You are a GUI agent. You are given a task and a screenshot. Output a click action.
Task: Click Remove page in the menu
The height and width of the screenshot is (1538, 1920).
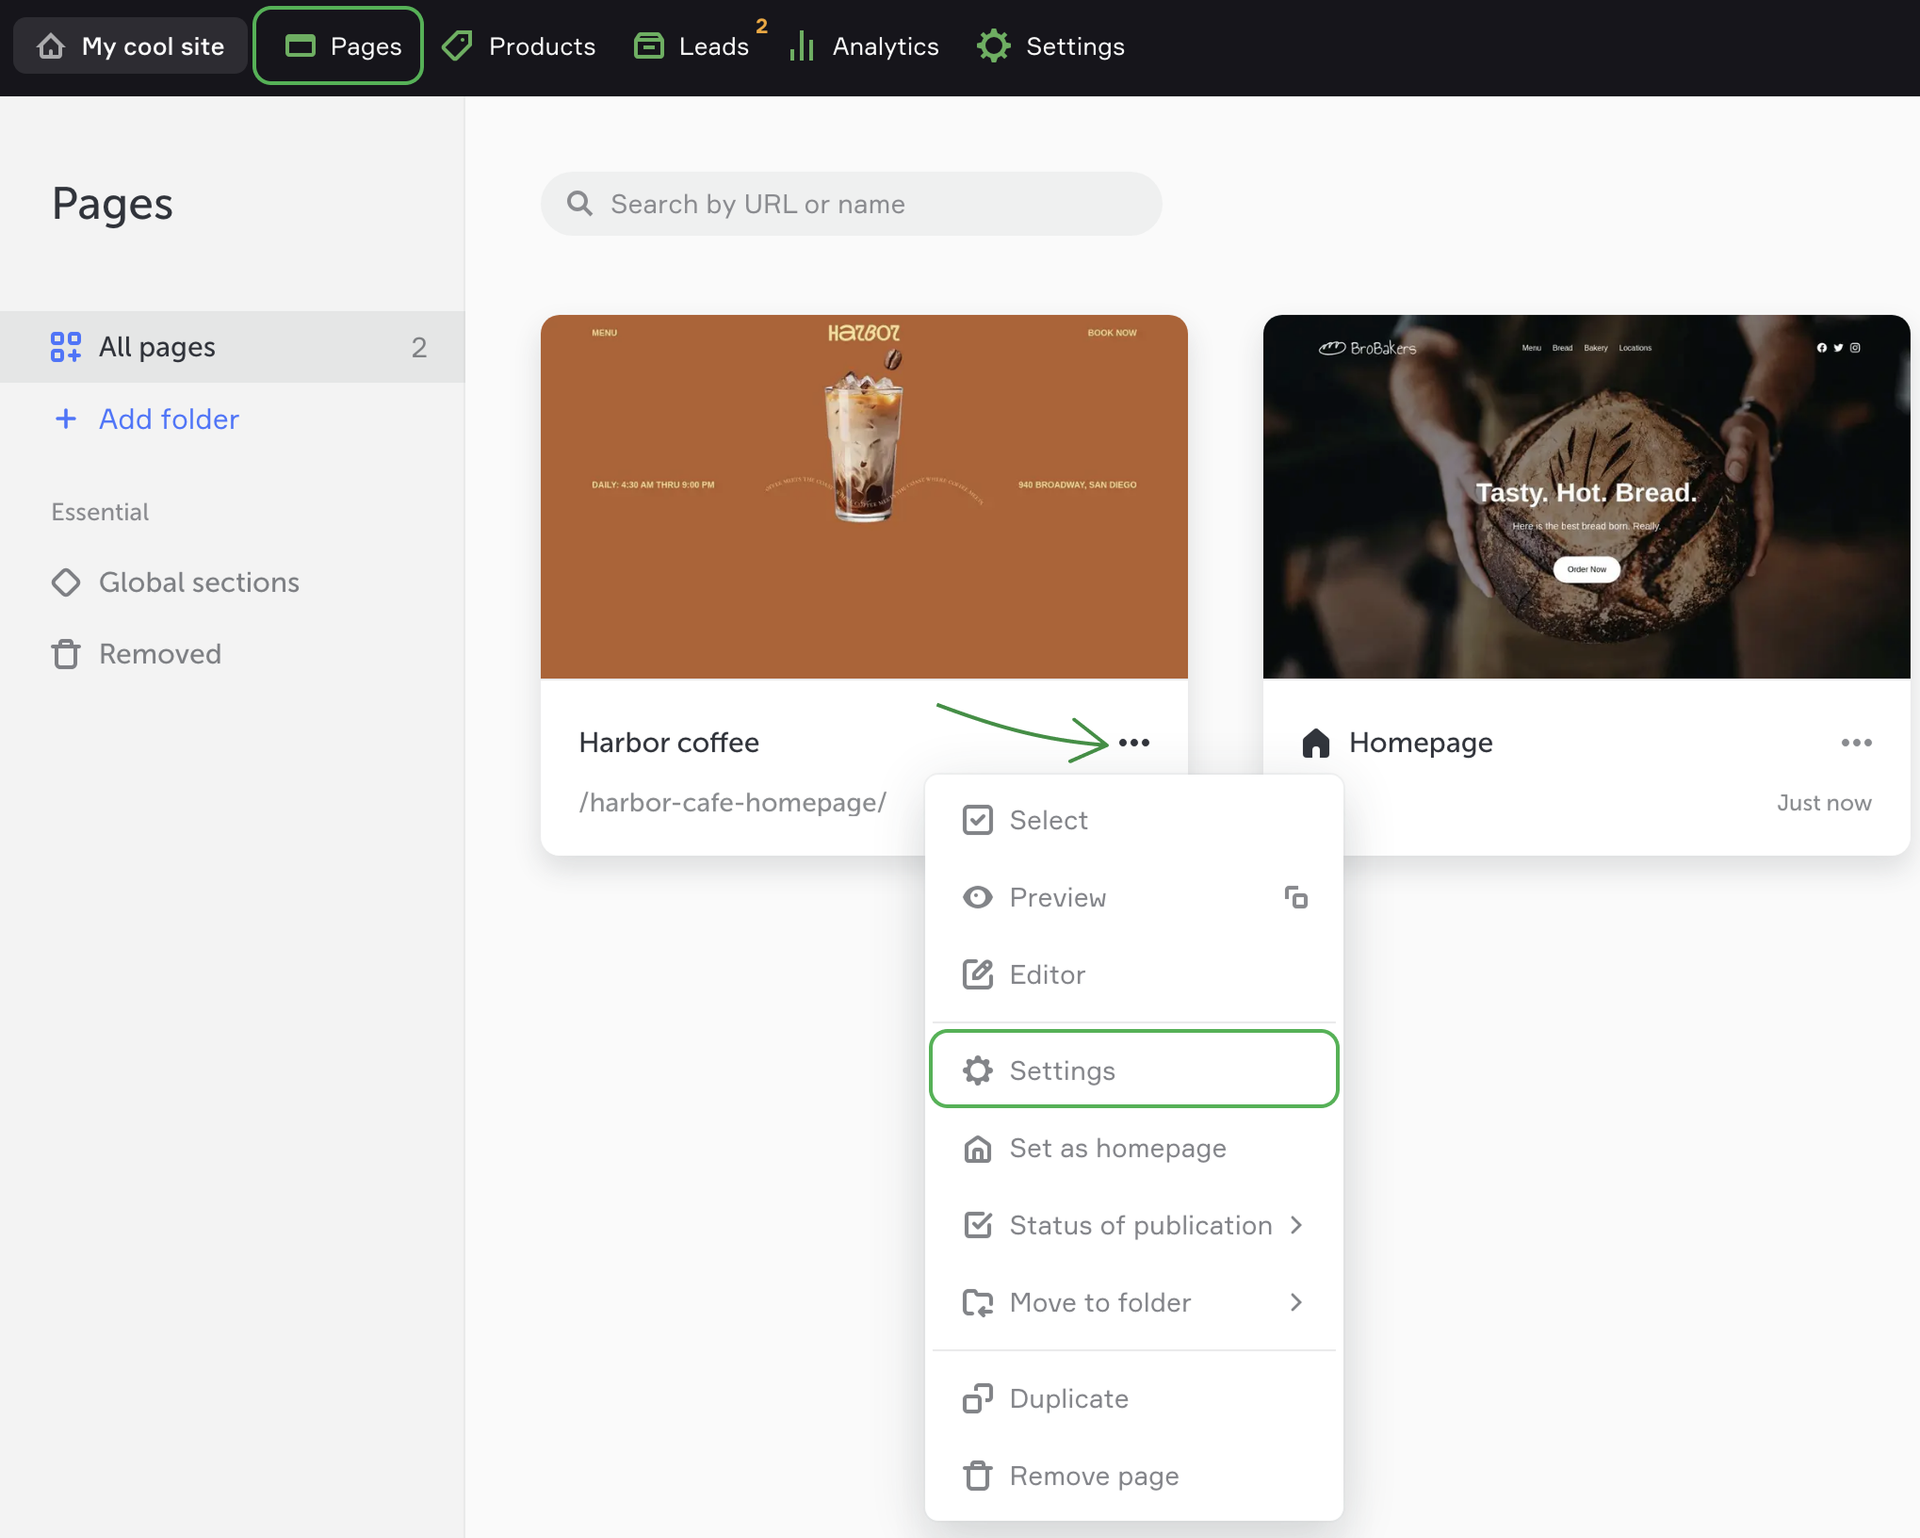tap(1093, 1475)
